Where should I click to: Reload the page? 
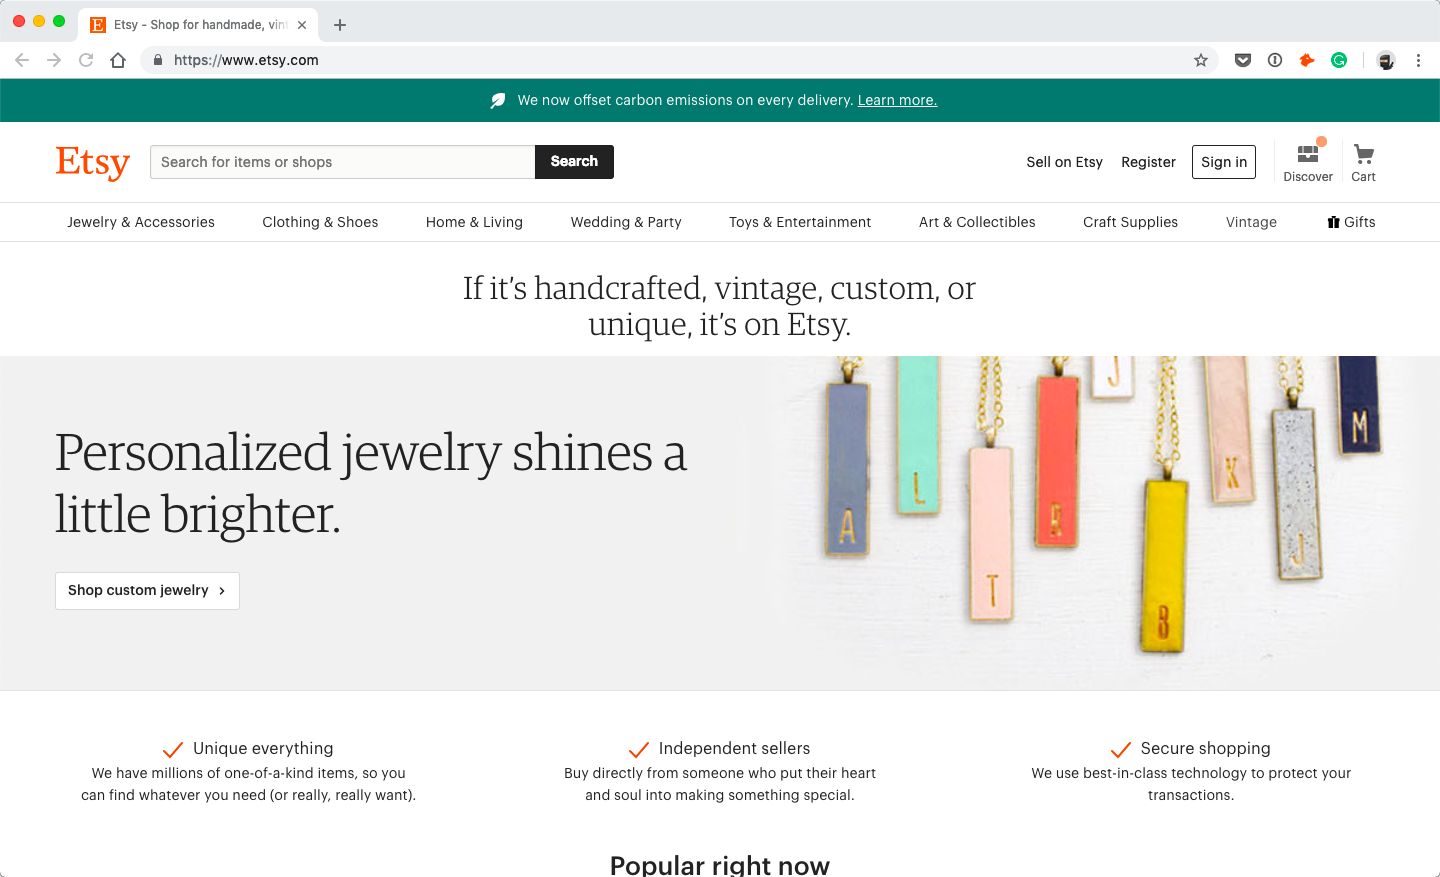click(x=86, y=60)
